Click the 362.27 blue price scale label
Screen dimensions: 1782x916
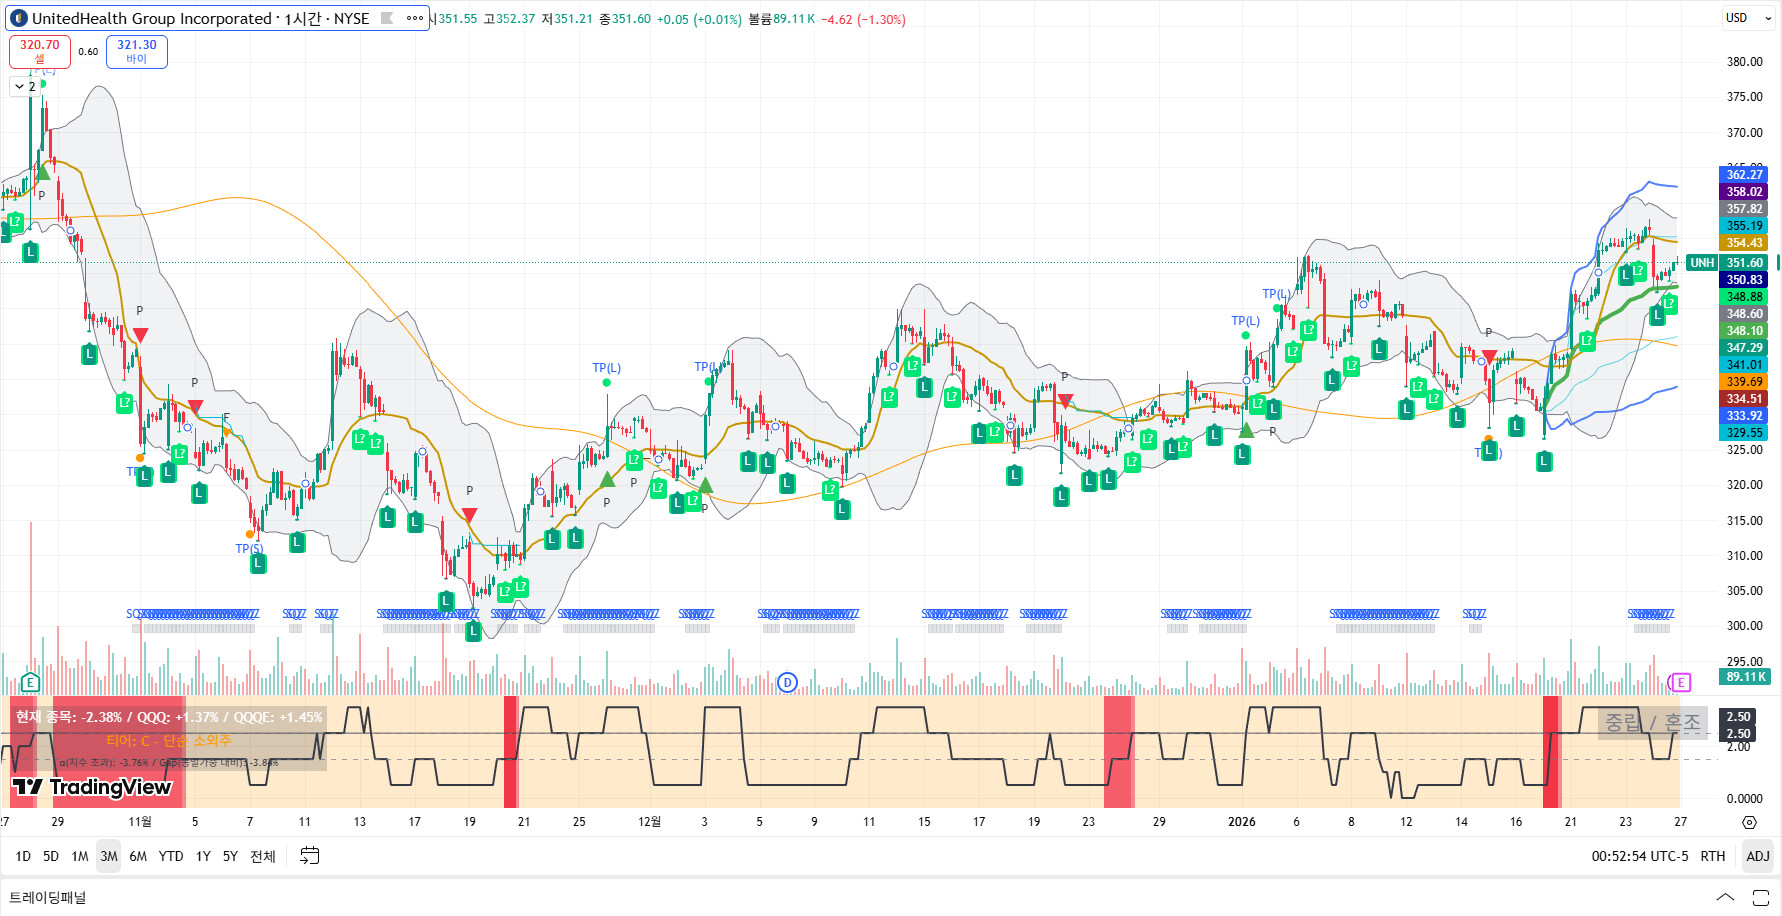(1744, 175)
